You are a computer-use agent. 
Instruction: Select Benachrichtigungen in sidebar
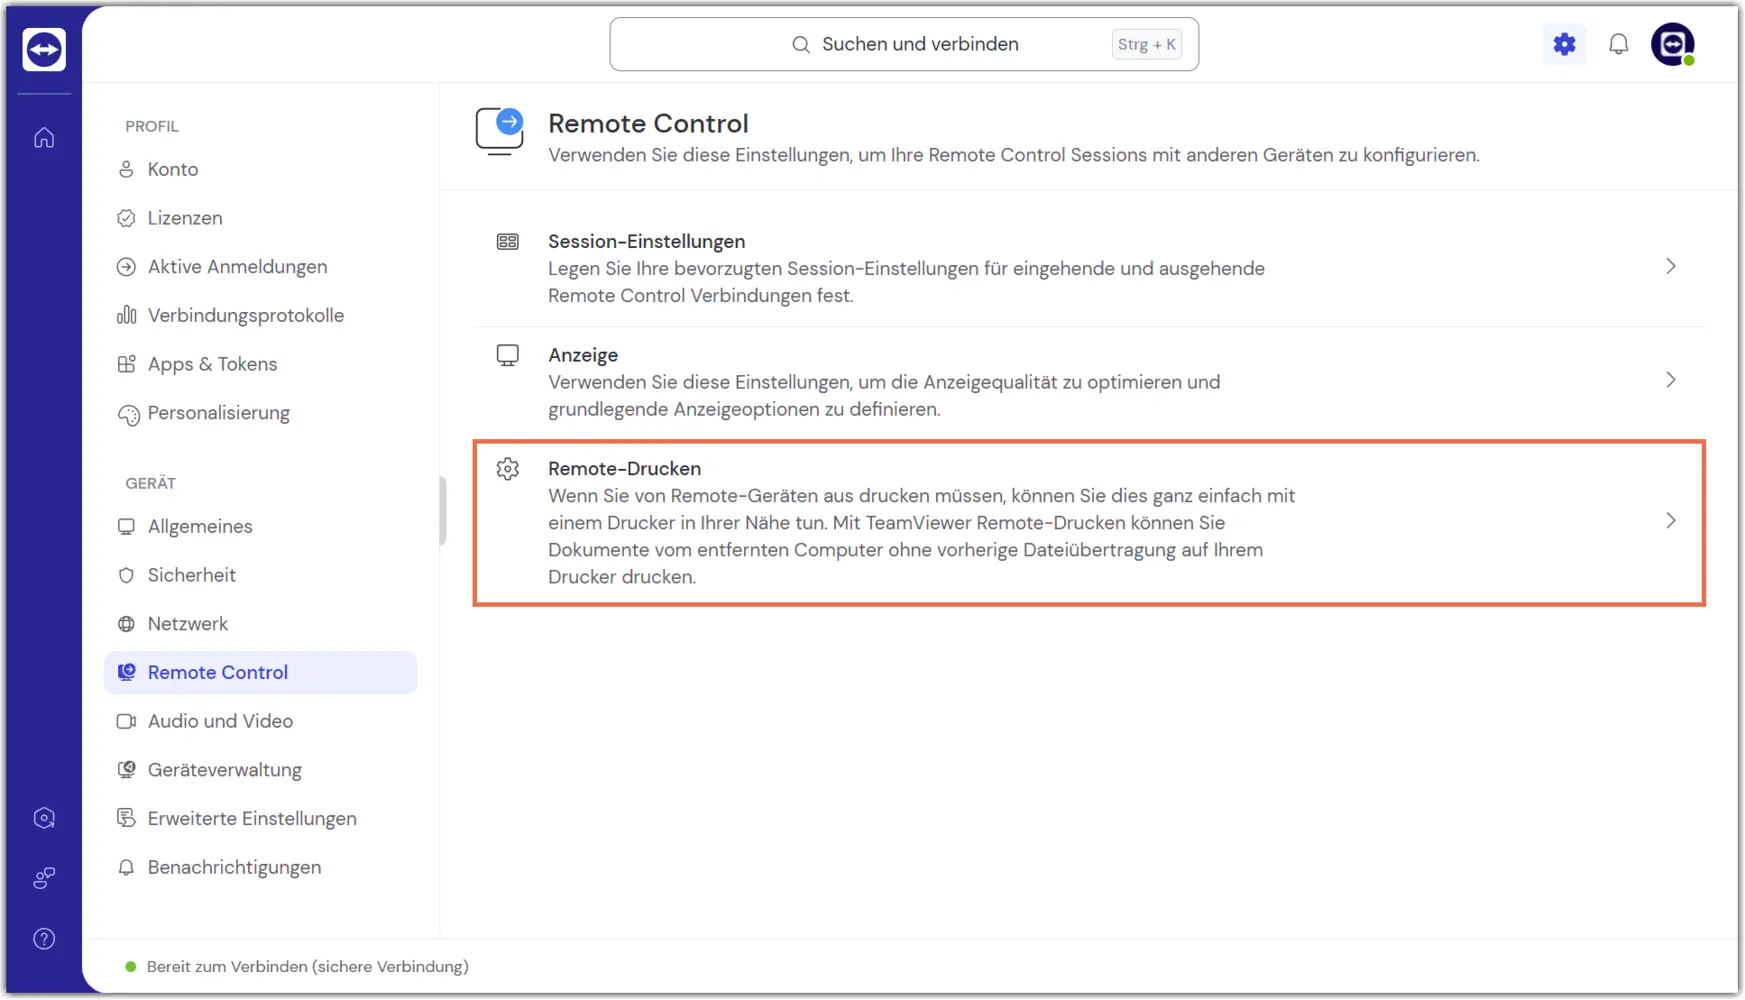pos(260,867)
